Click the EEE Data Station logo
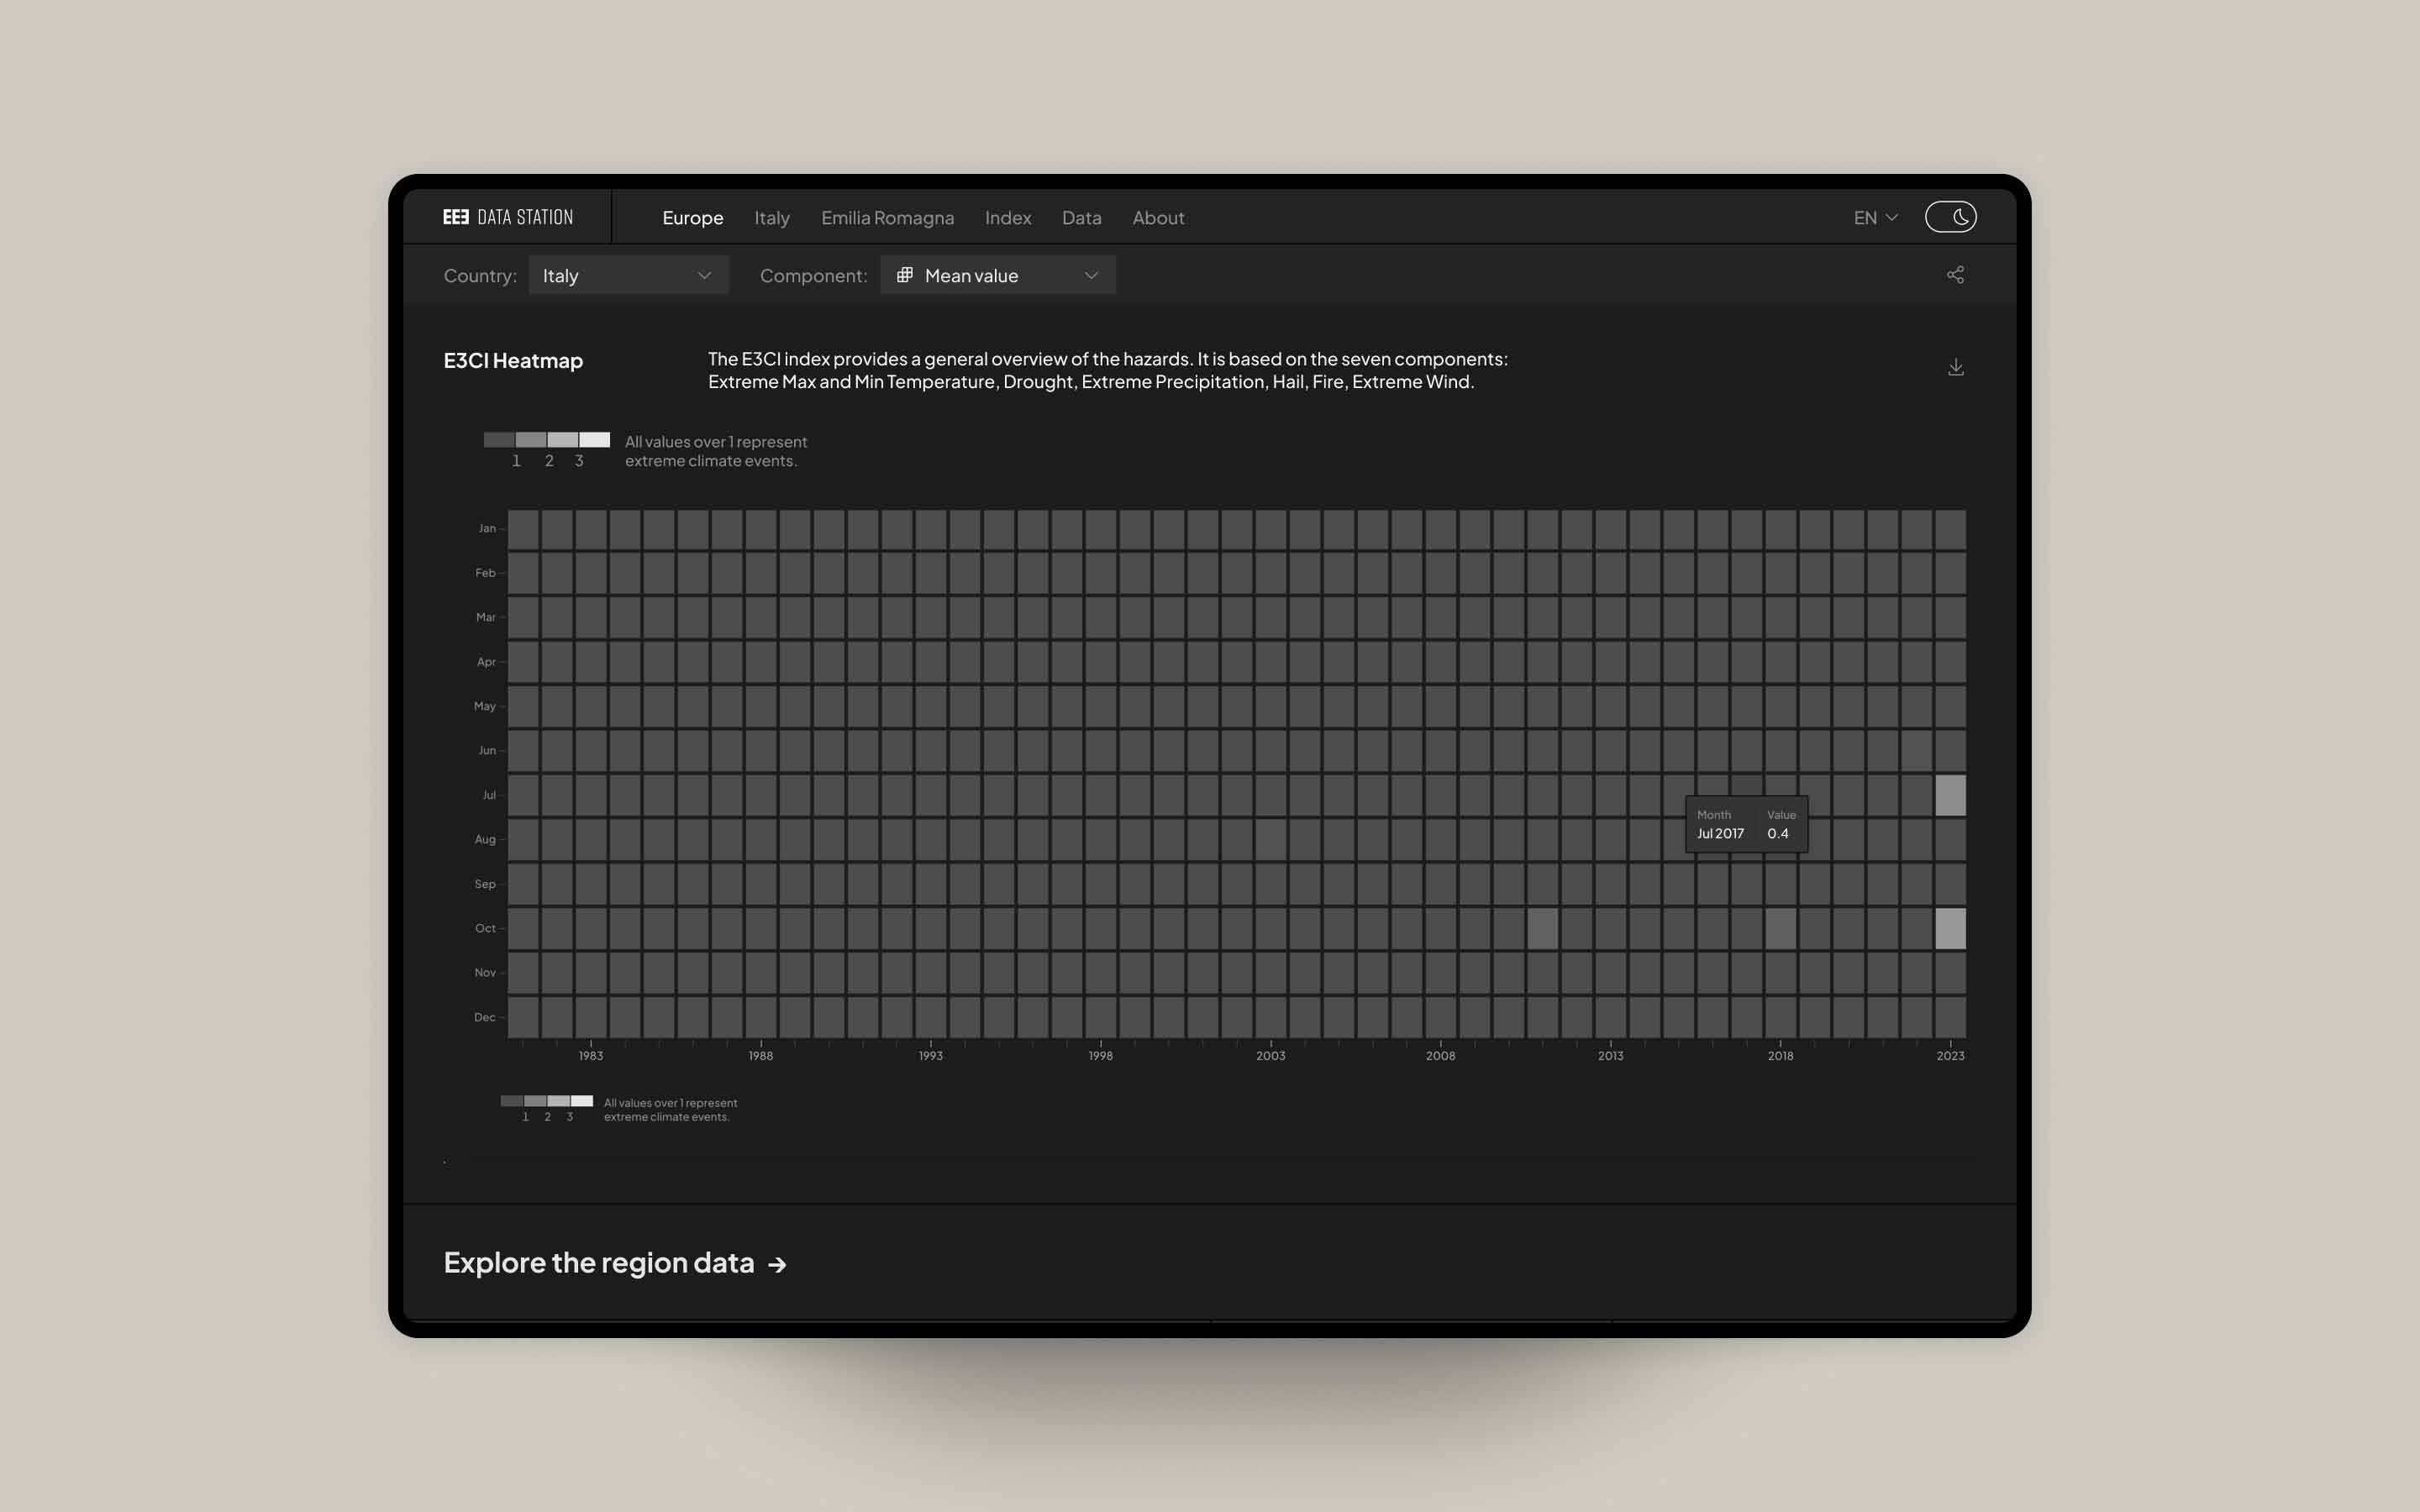This screenshot has height=1512, width=2420. (x=508, y=217)
